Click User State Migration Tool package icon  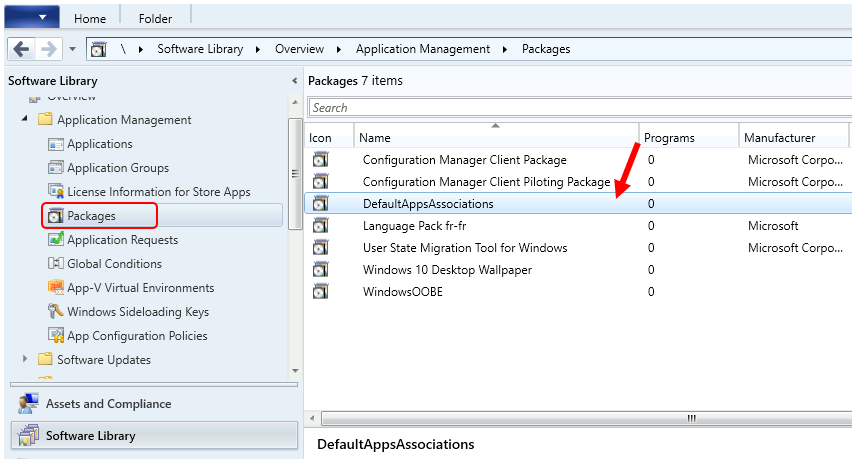320,247
